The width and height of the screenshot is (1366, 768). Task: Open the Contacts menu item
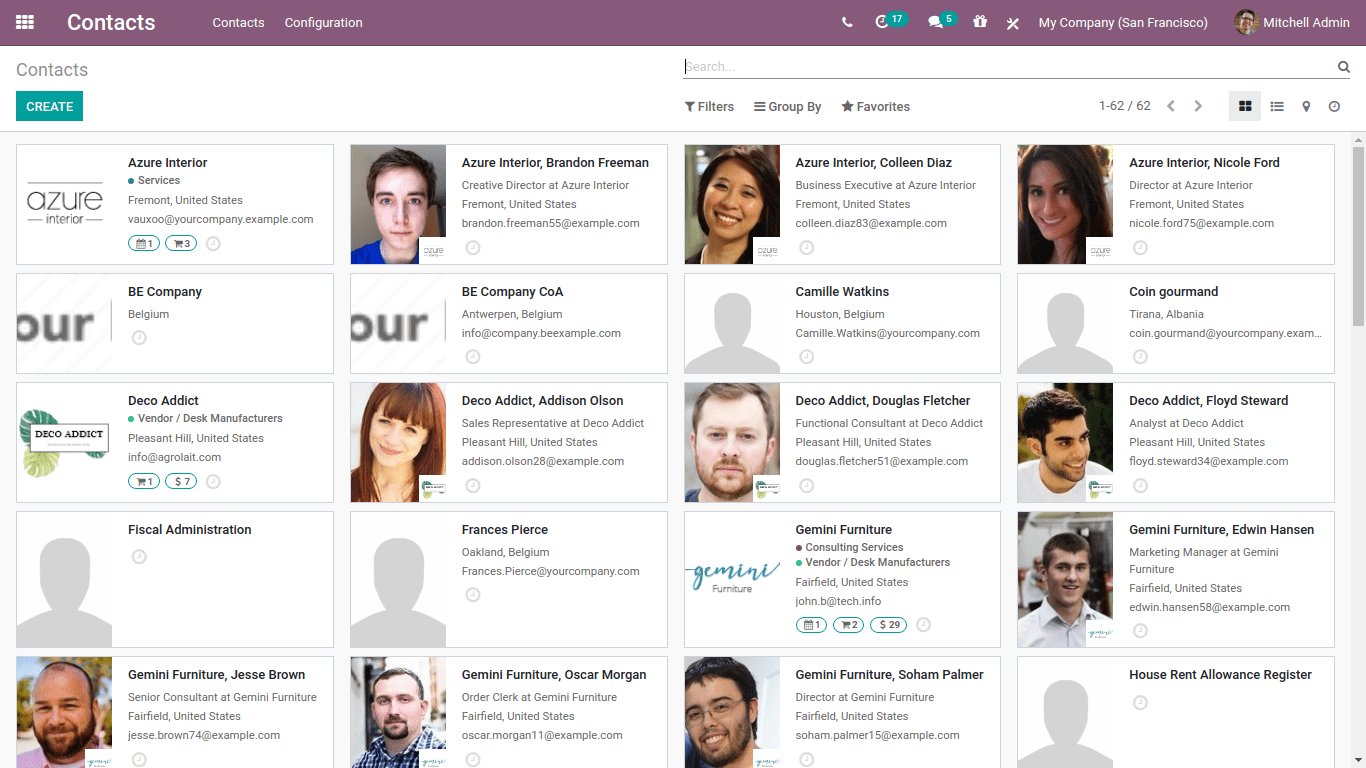click(x=238, y=22)
